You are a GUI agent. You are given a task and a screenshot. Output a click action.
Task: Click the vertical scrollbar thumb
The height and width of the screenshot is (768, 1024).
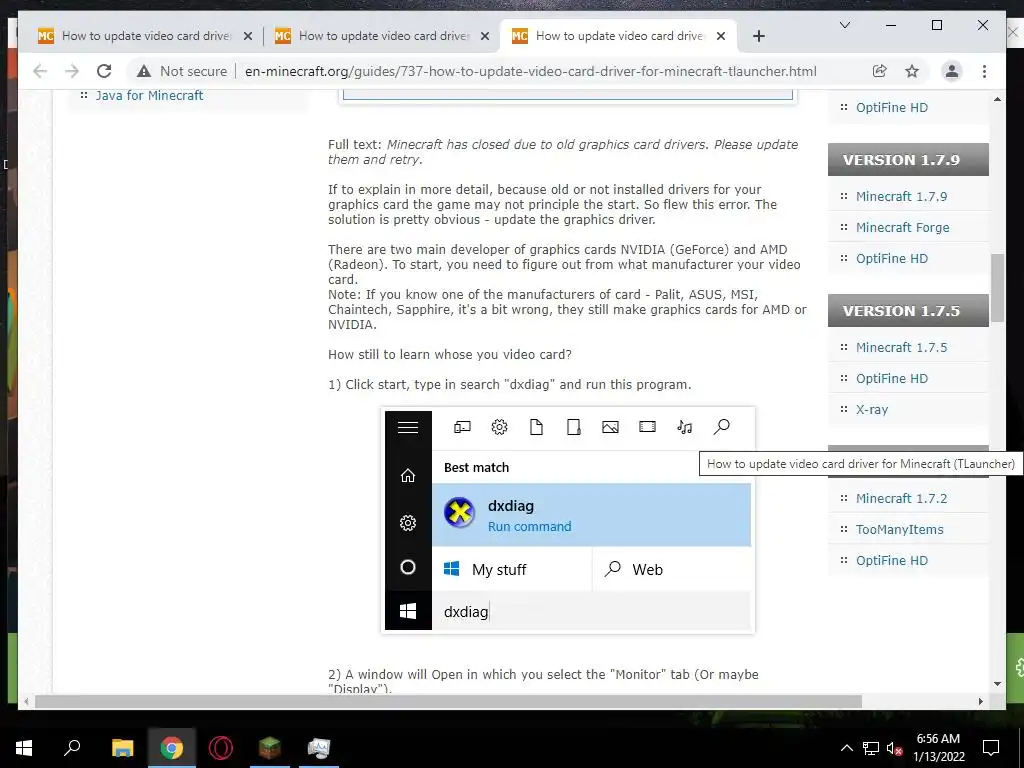click(997, 287)
